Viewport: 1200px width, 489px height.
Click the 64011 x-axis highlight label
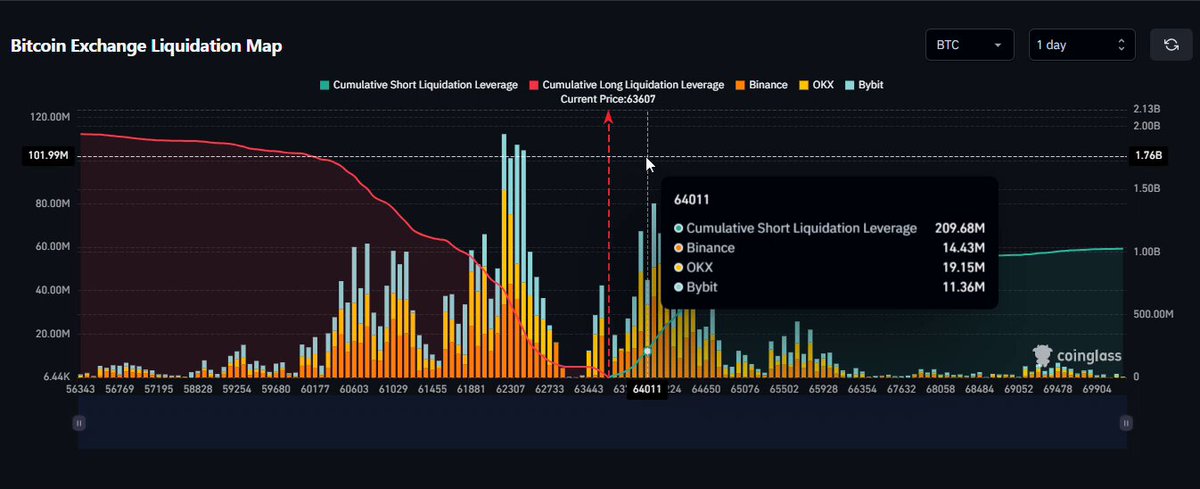(648, 390)
